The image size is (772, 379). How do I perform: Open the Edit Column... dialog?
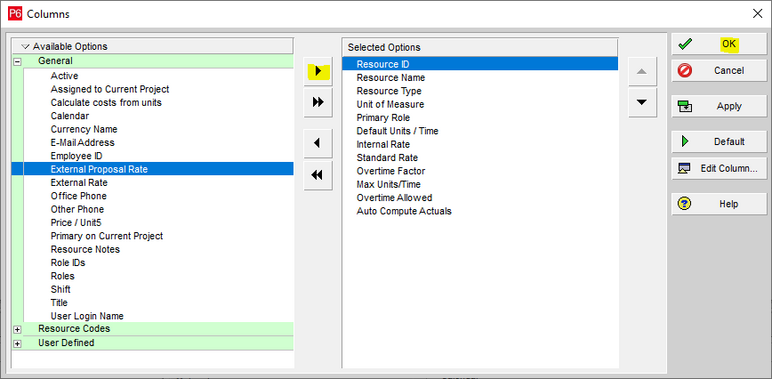point(719,168)
